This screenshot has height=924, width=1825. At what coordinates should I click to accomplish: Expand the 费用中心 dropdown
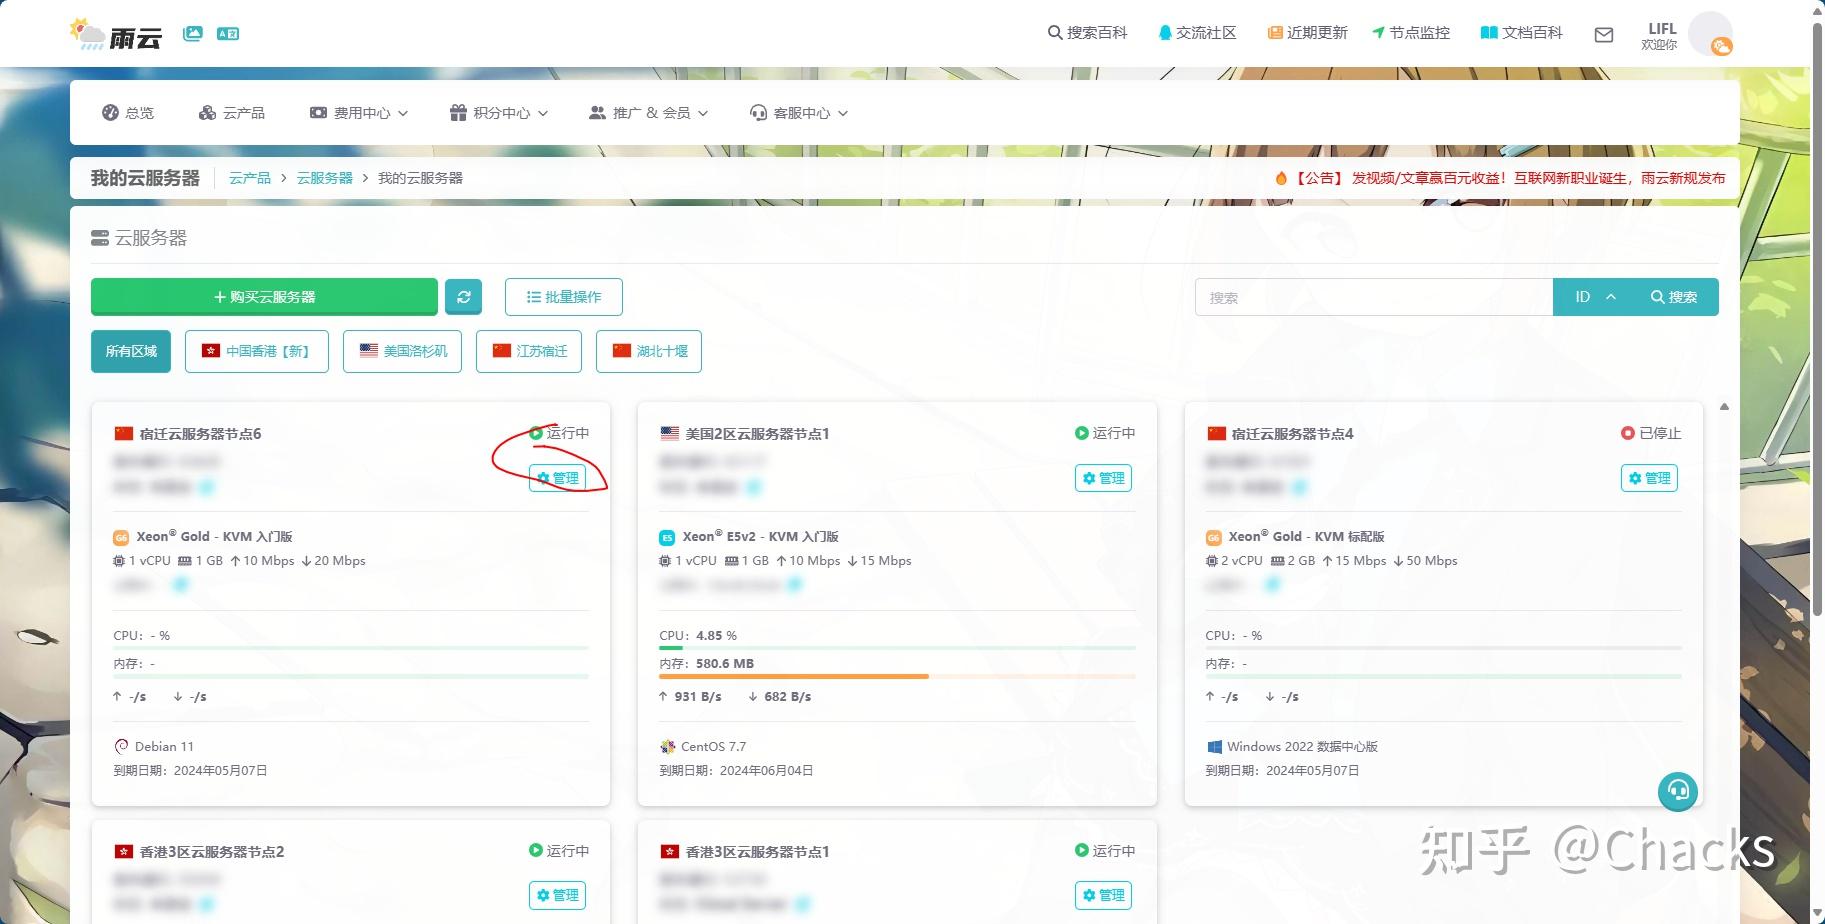tap(358, 112)
